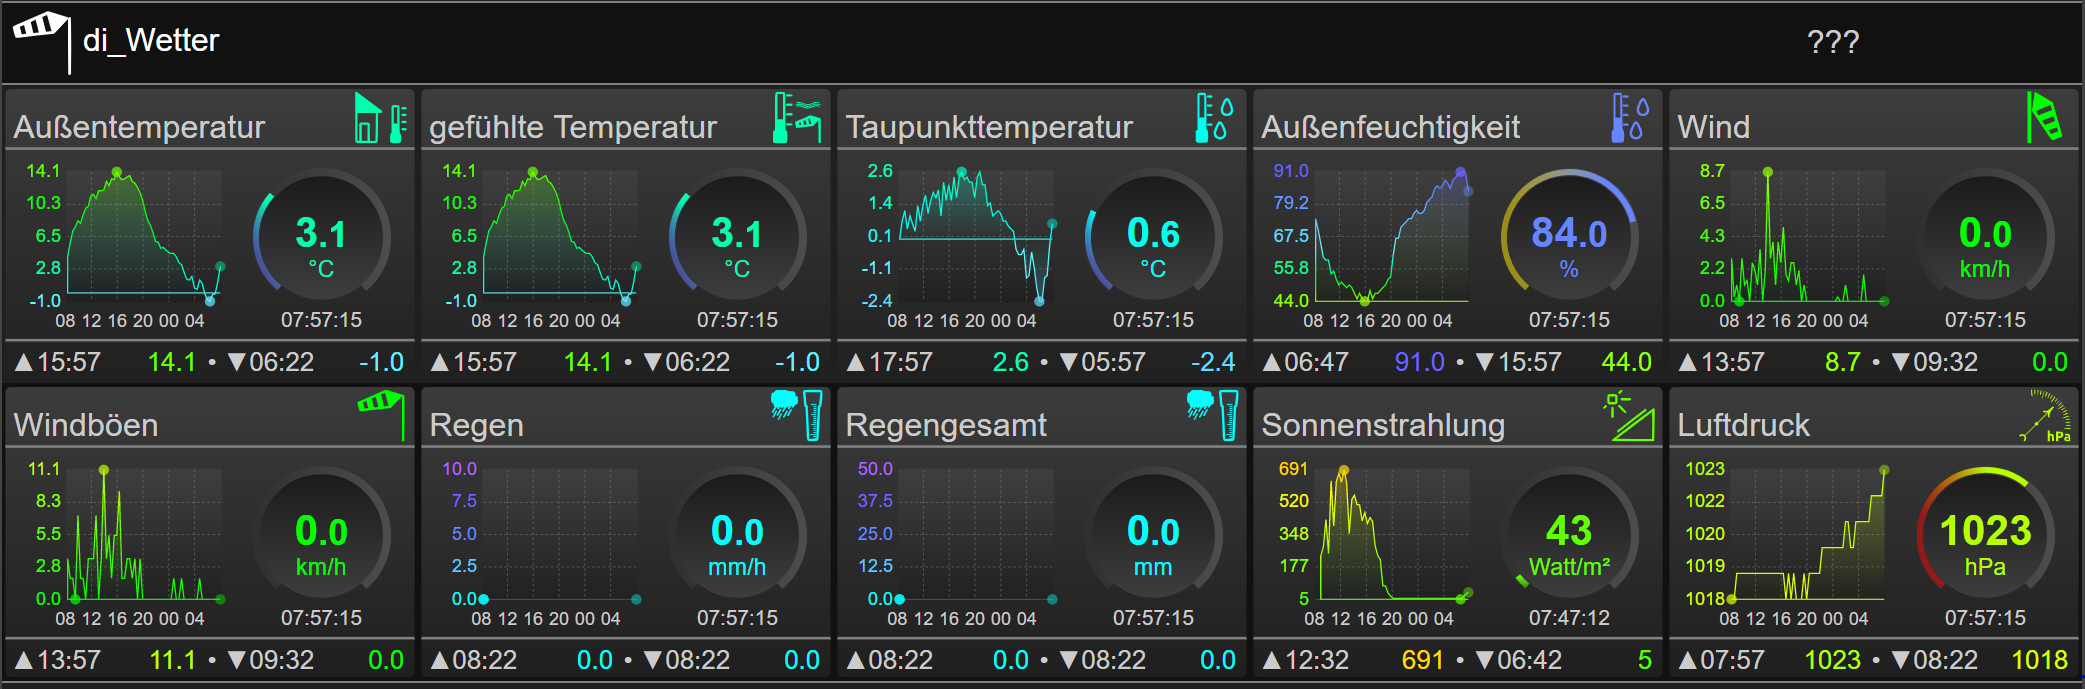Viewport: 2085px width, 689px height.
Task: Click the house thermometer icon in Außentemperatur
Action: 382,118
